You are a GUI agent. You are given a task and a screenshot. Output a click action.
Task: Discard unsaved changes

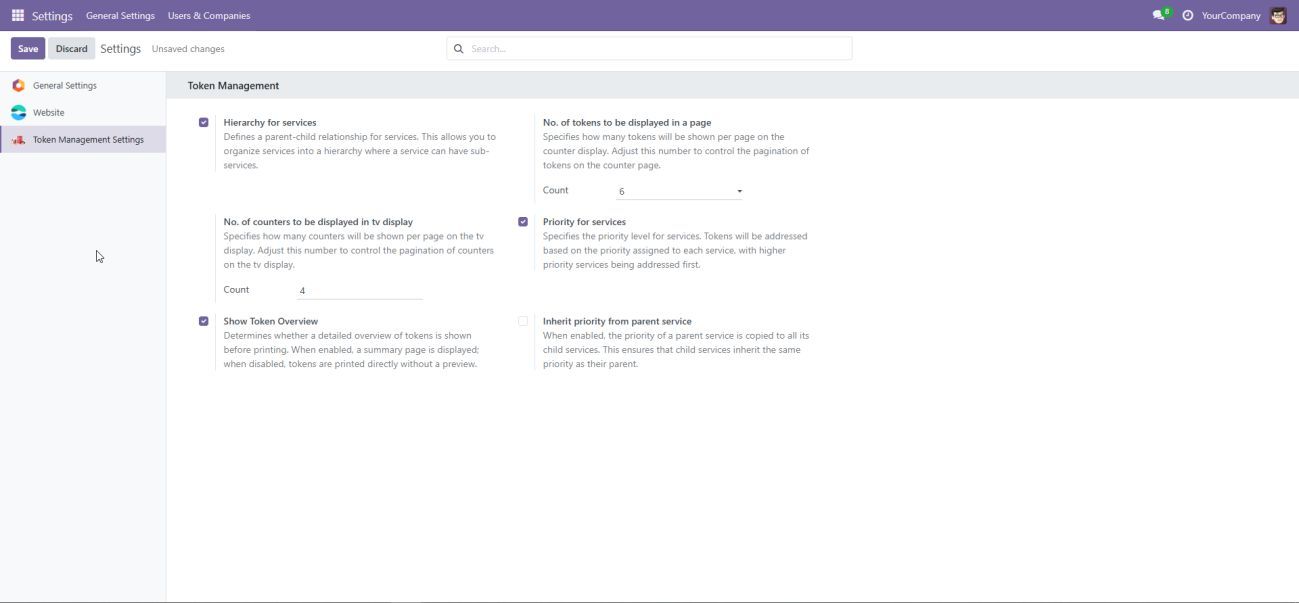click(x=71, y=48)
